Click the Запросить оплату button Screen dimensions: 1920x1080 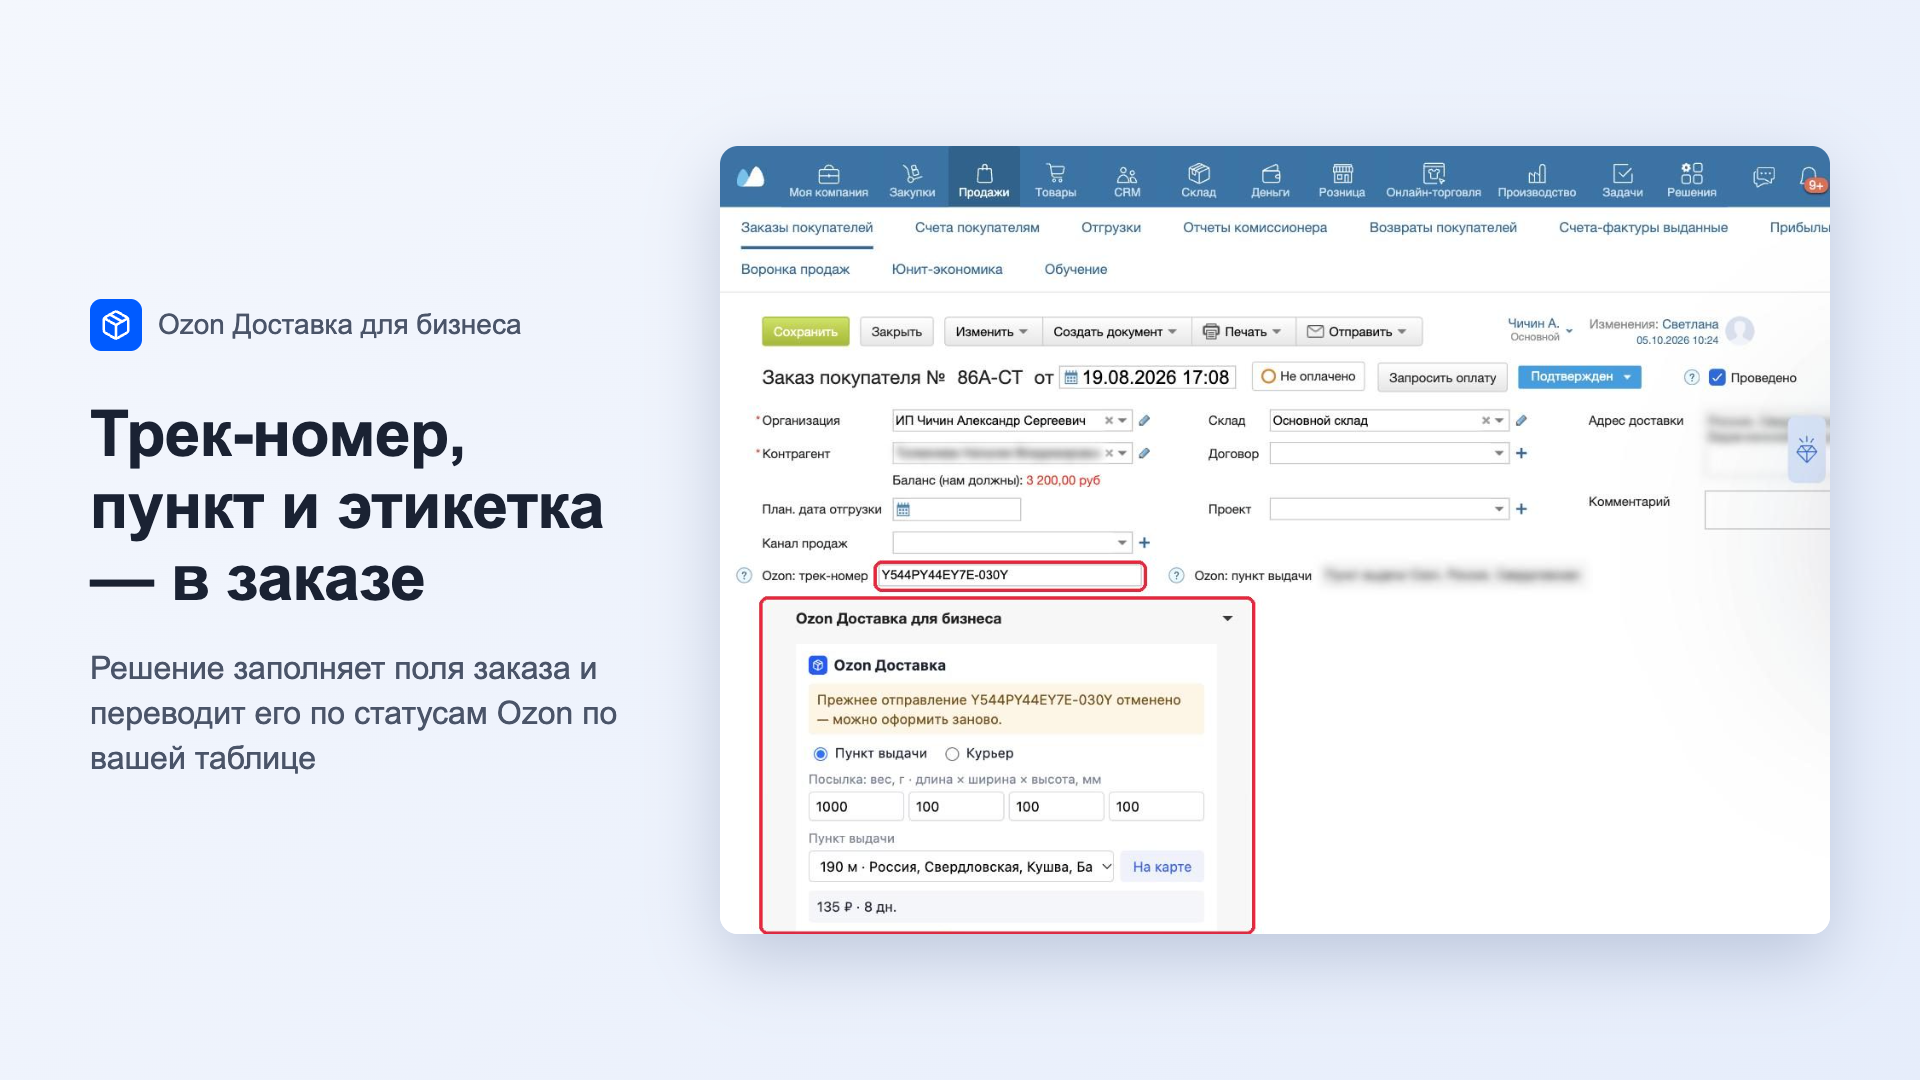click(x=1442, y=378)
